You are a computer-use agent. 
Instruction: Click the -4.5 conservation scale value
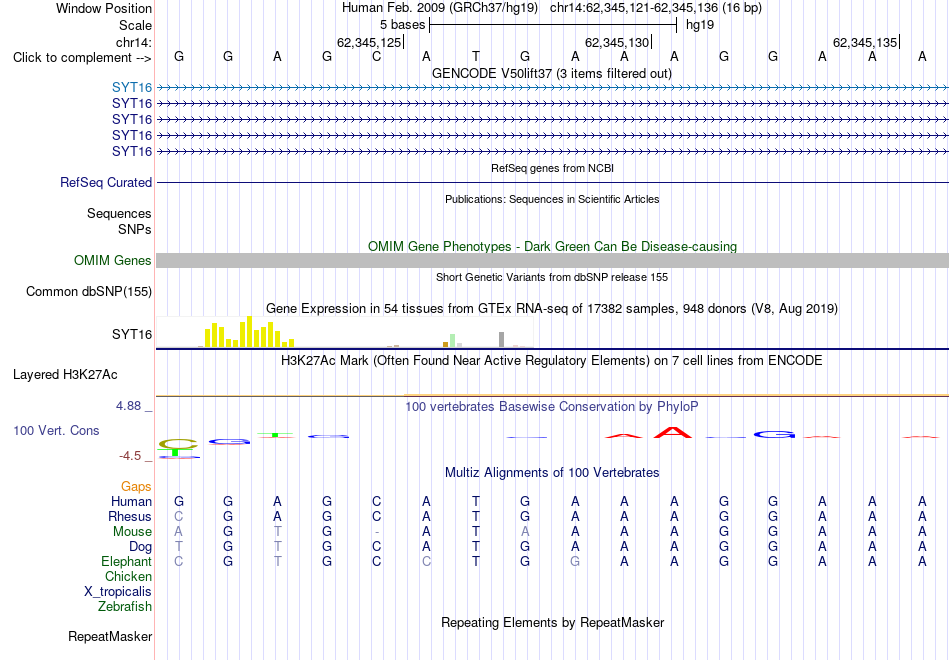click(x=130, y=456)
